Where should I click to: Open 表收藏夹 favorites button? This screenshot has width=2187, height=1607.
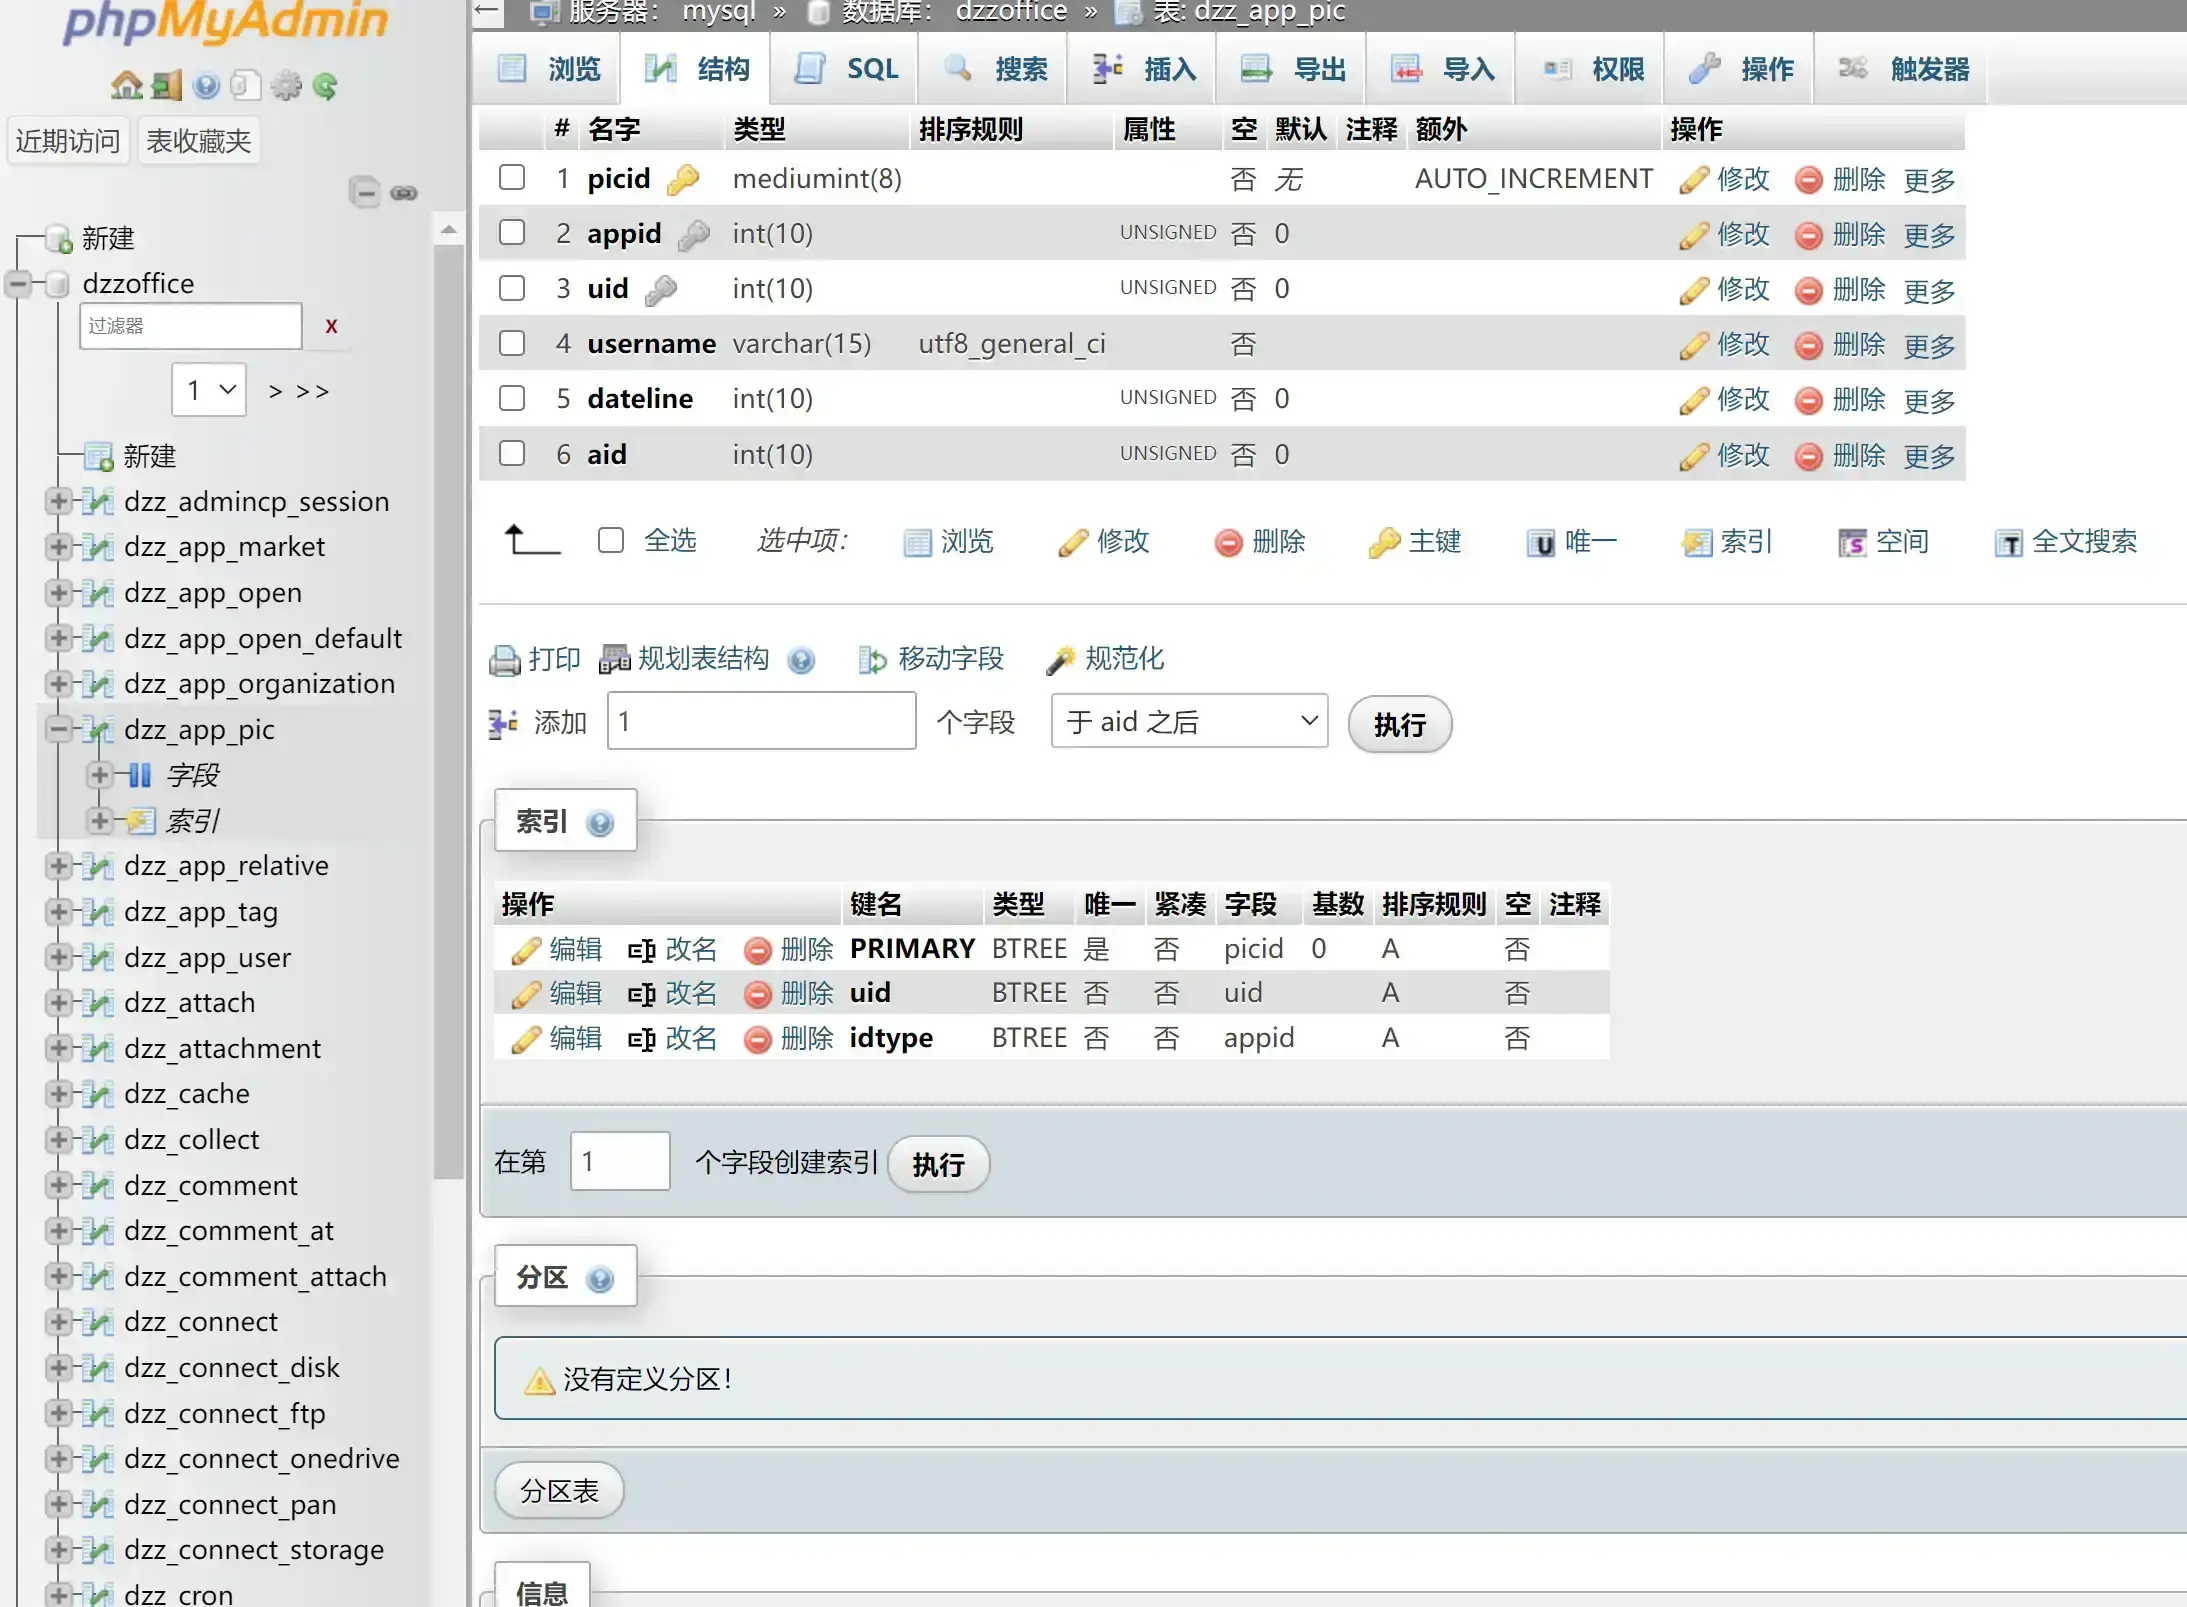point(198,141)
